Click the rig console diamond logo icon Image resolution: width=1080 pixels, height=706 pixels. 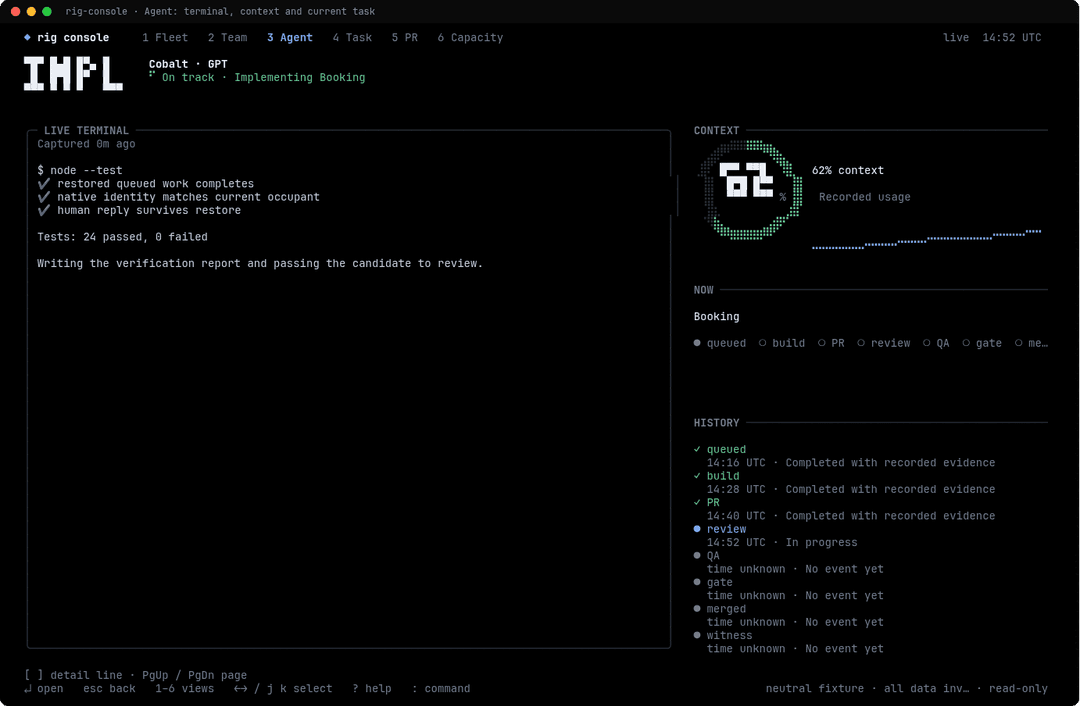[28, 37]
